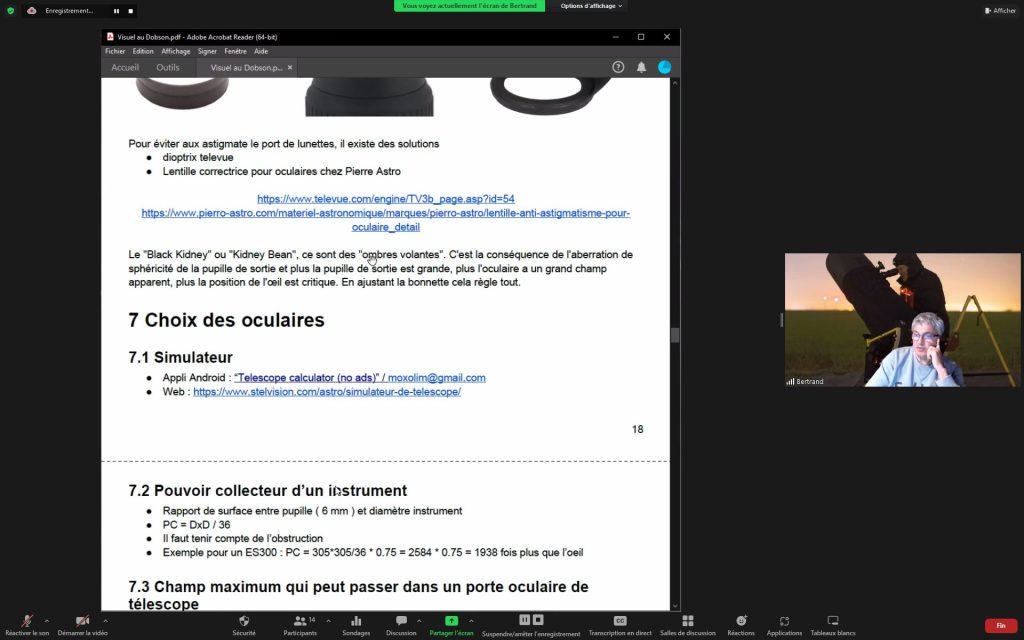Click the Enregistrement recording indicator

pyautogui.click(x=69, y=10)
